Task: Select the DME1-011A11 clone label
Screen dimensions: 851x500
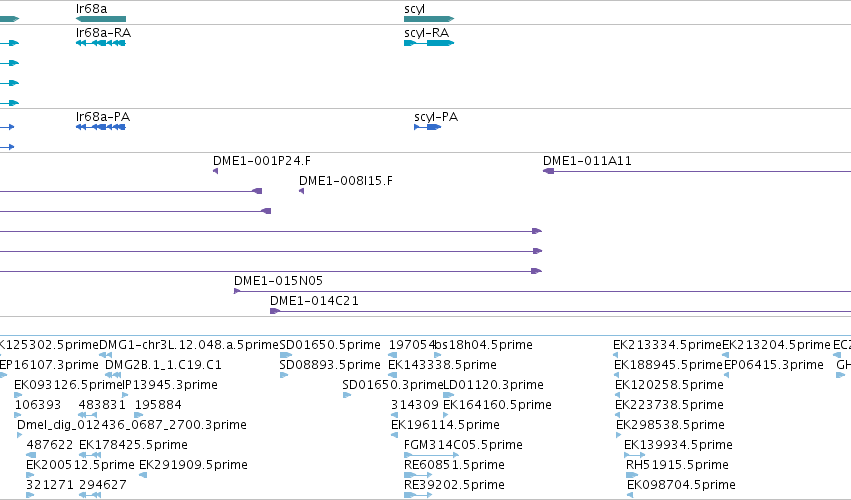Action: tap(587, 161)
